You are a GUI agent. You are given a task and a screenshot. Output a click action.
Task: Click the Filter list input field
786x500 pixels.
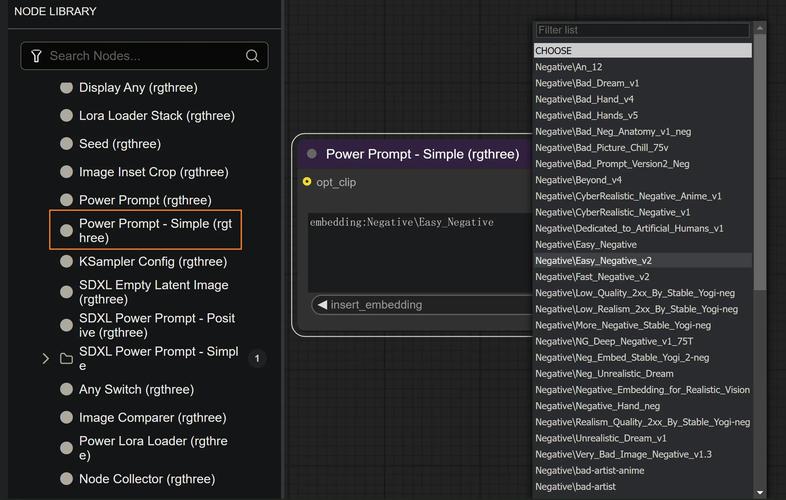pyautogui.click(x=642, y=30)
